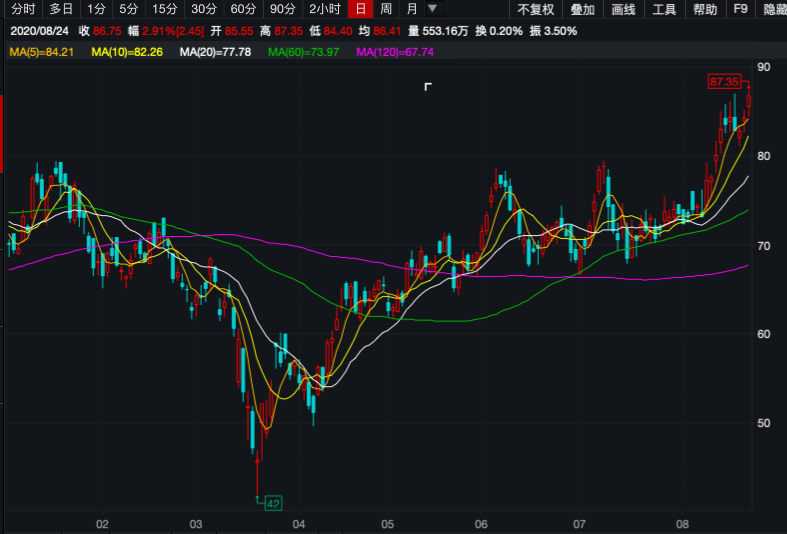Open the 画线 drawing tools

coord(623,10)
